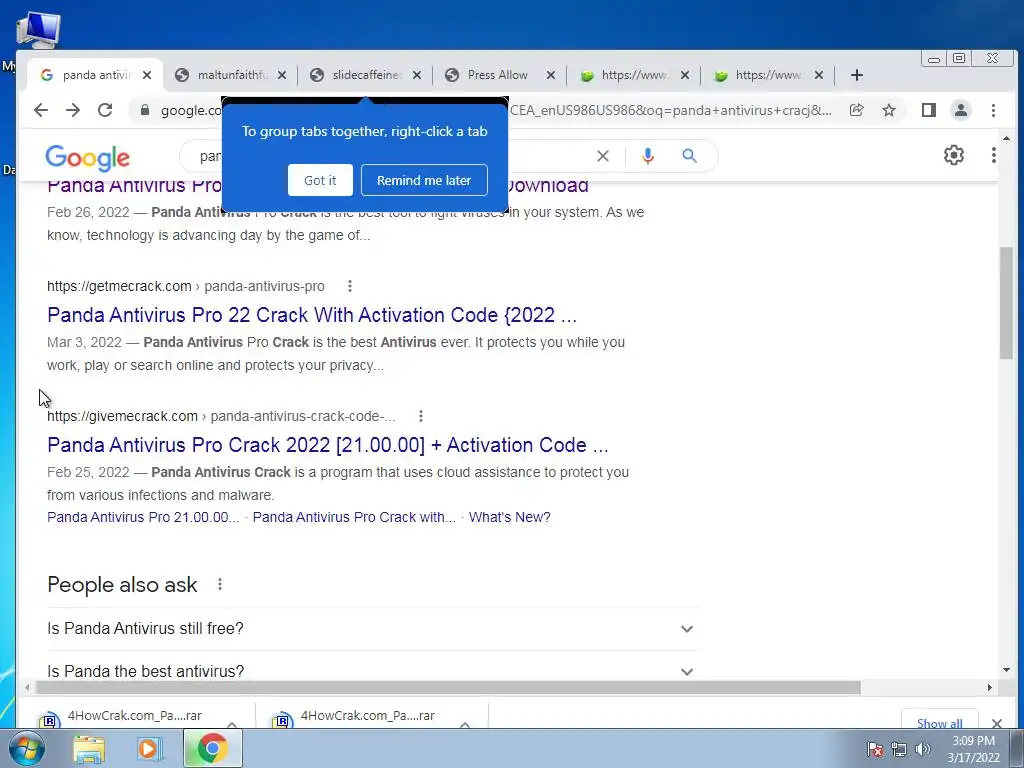Click the Show desktop strip

point(1017,748)
